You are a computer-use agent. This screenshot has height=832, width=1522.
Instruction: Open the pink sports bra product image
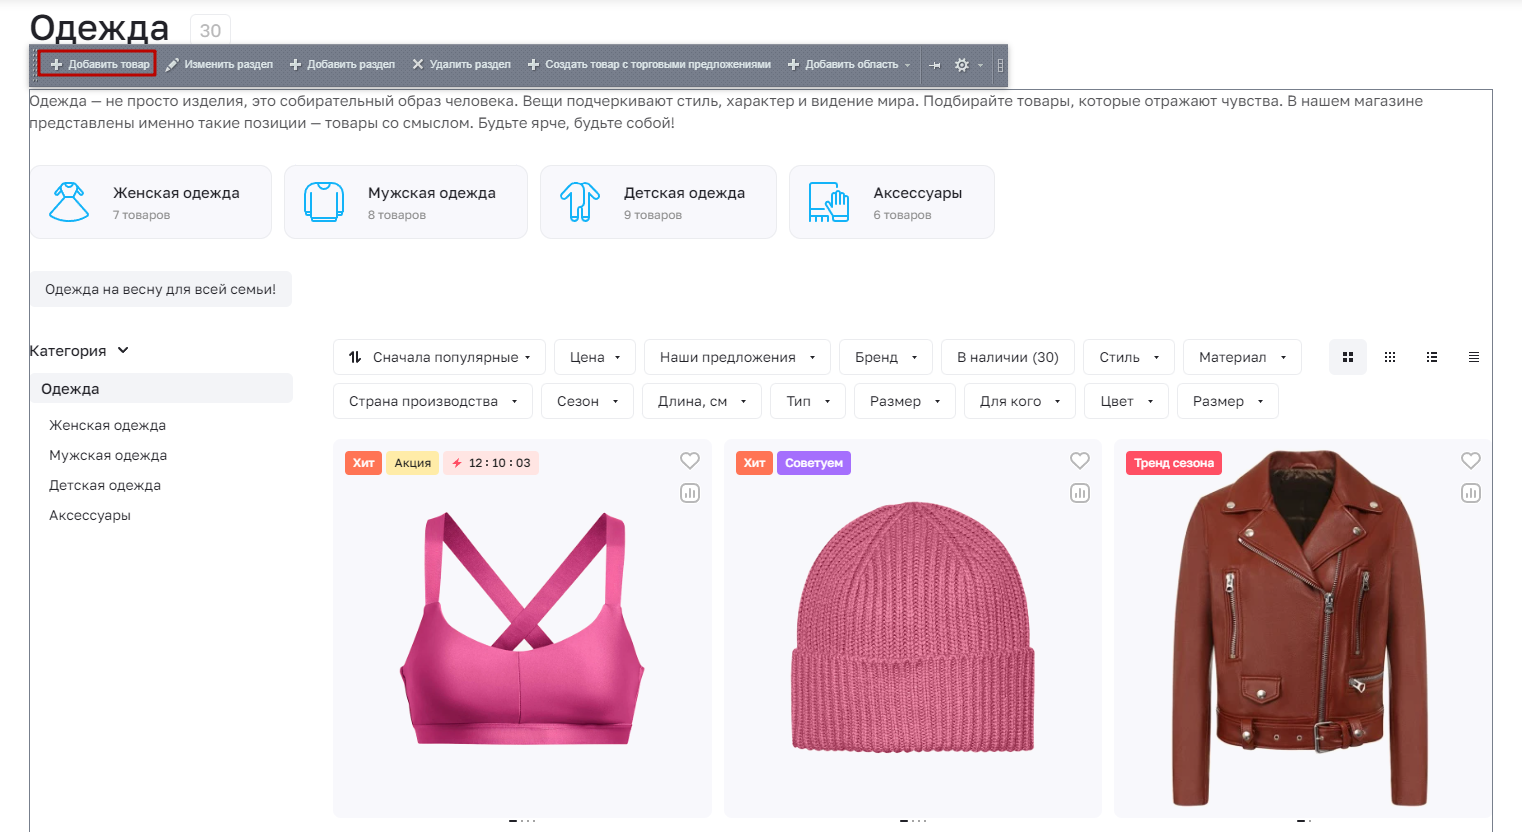522,630
